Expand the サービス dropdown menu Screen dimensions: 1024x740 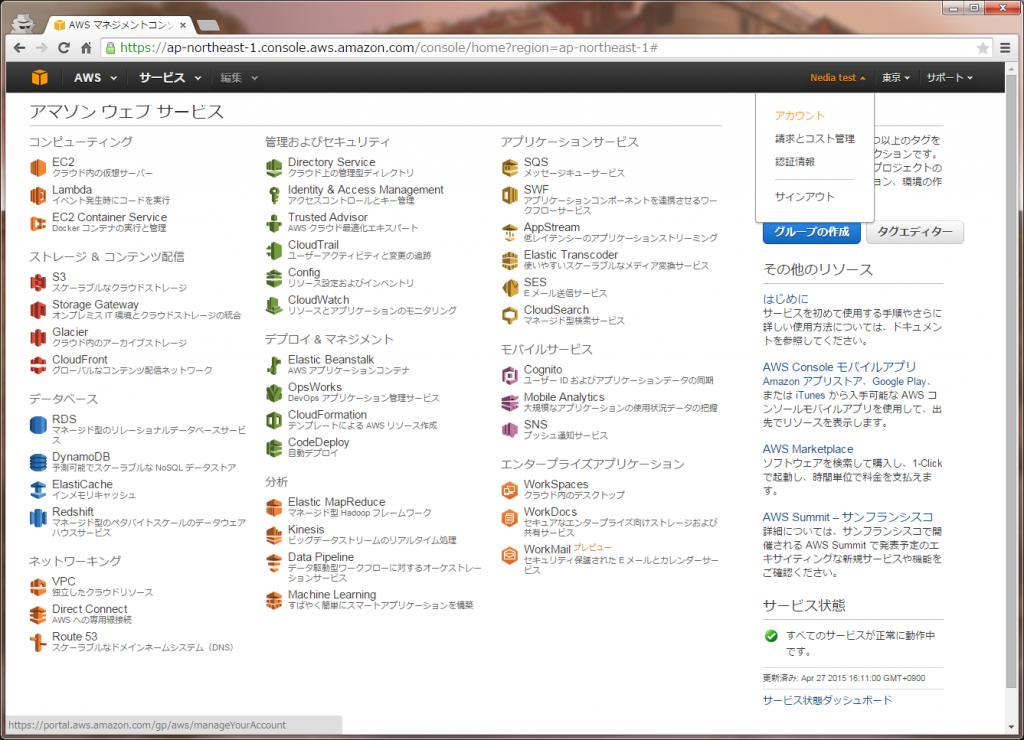pyautogui.click(x=170, y=78)
